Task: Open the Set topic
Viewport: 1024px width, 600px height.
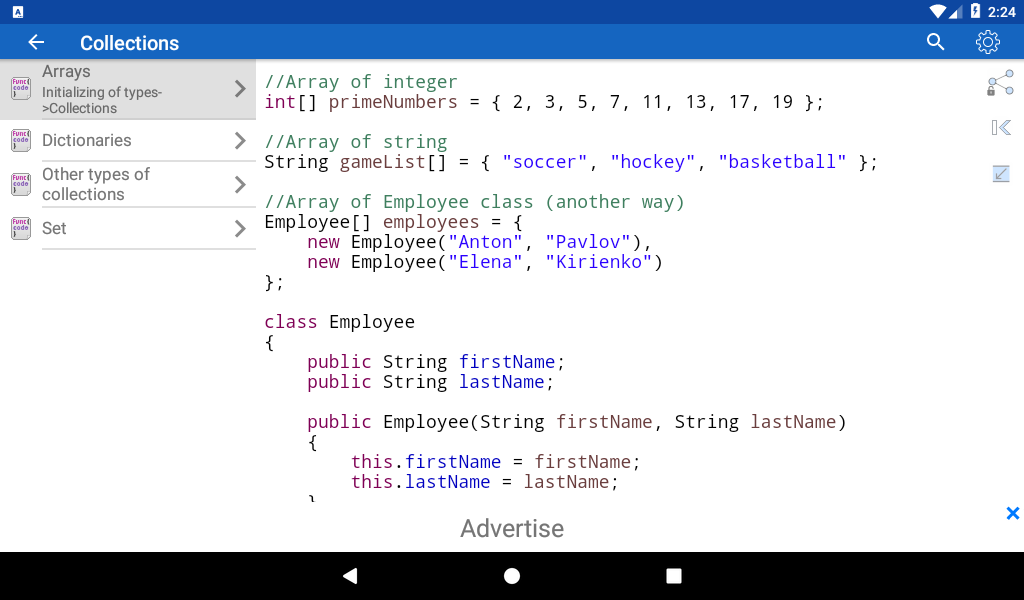Action: [128, 229]
